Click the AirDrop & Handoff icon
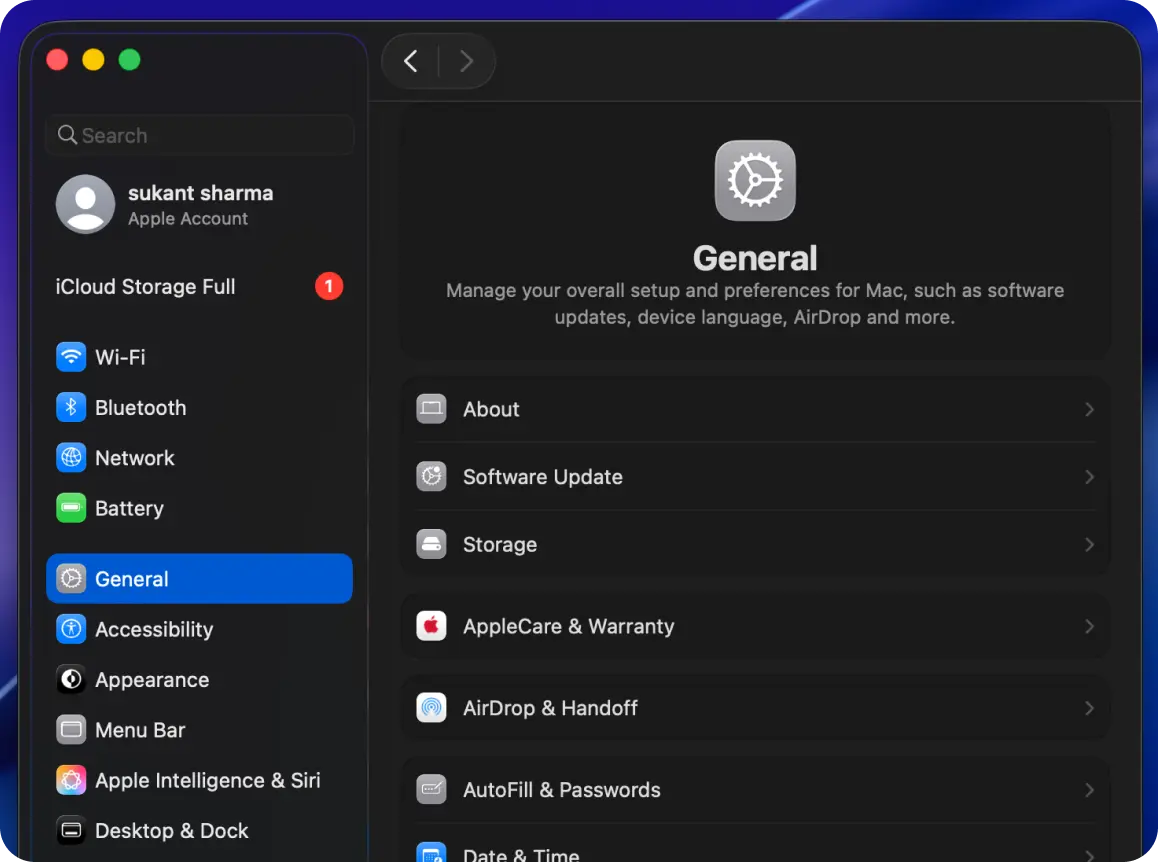 [x=431, y=708]
